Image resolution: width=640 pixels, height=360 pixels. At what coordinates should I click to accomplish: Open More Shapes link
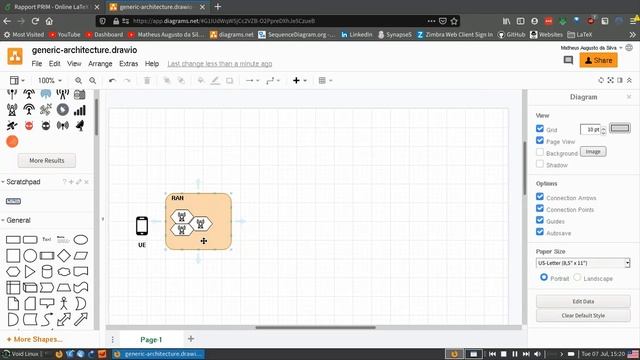coord(34,339)
